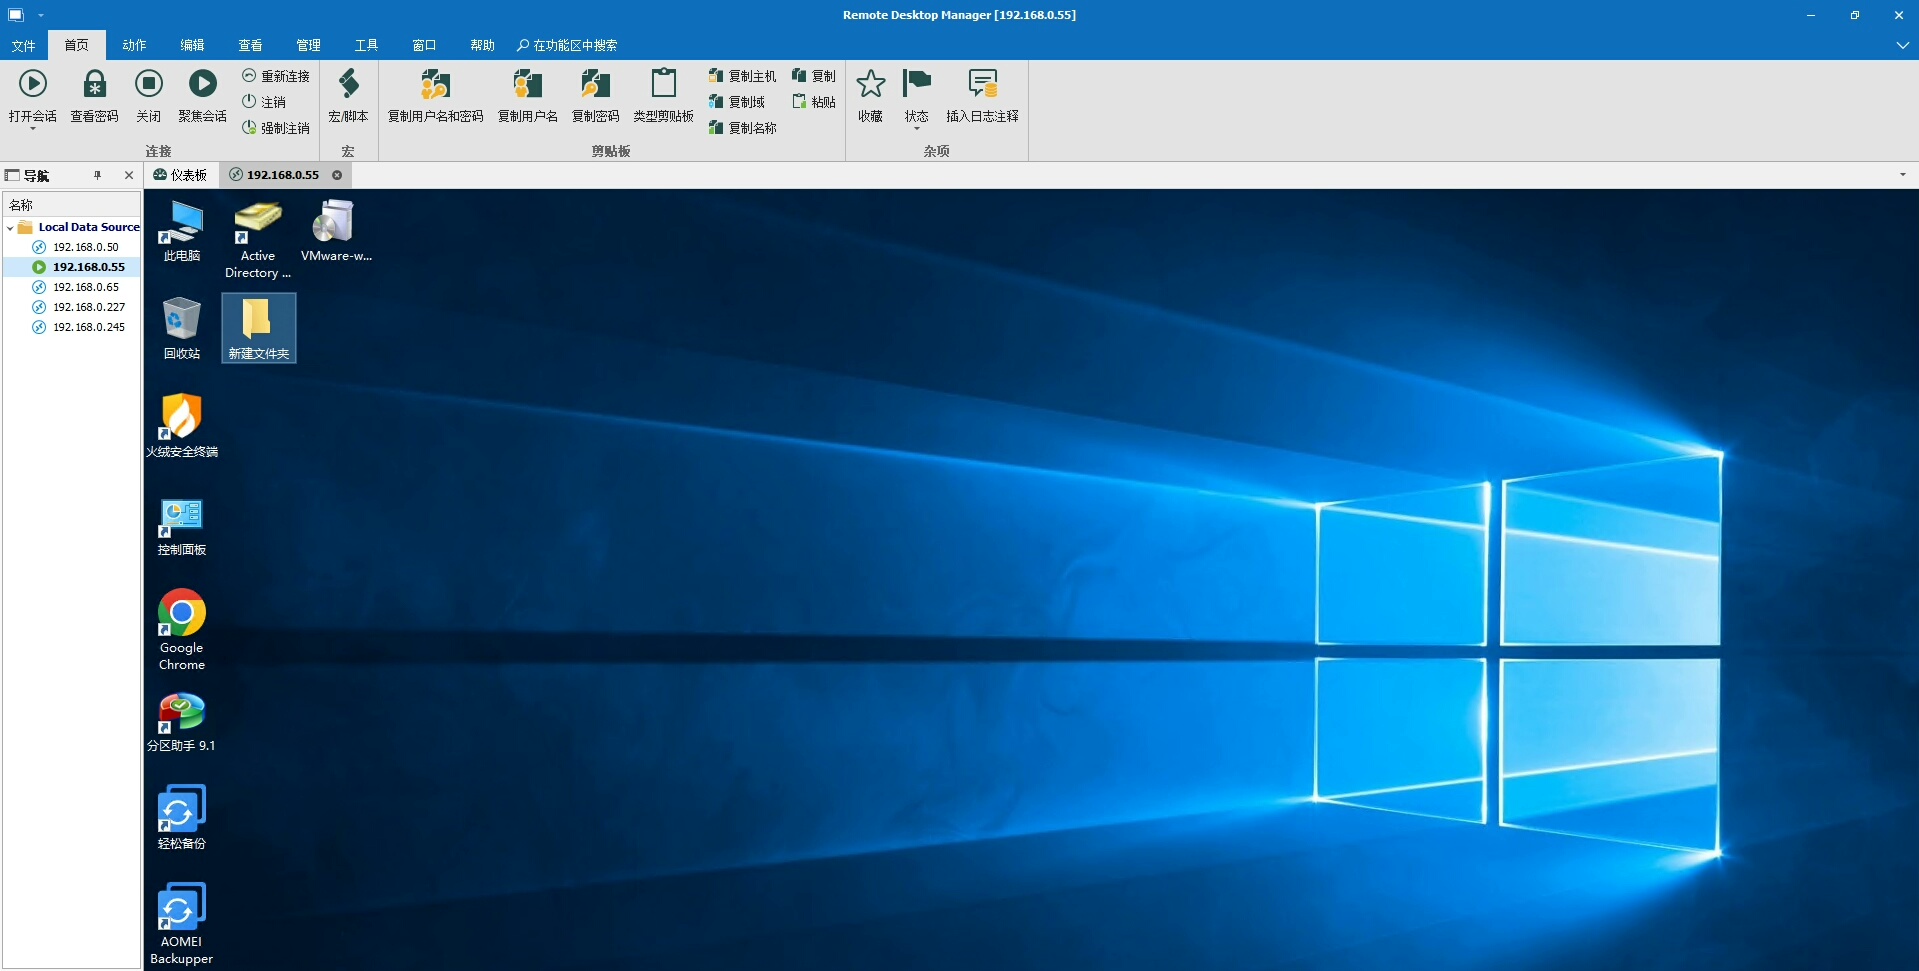Open the quick access toolbar dropdown arrow
The width and height of the screenshot is (1919, 971).
(x=41, y=15)
